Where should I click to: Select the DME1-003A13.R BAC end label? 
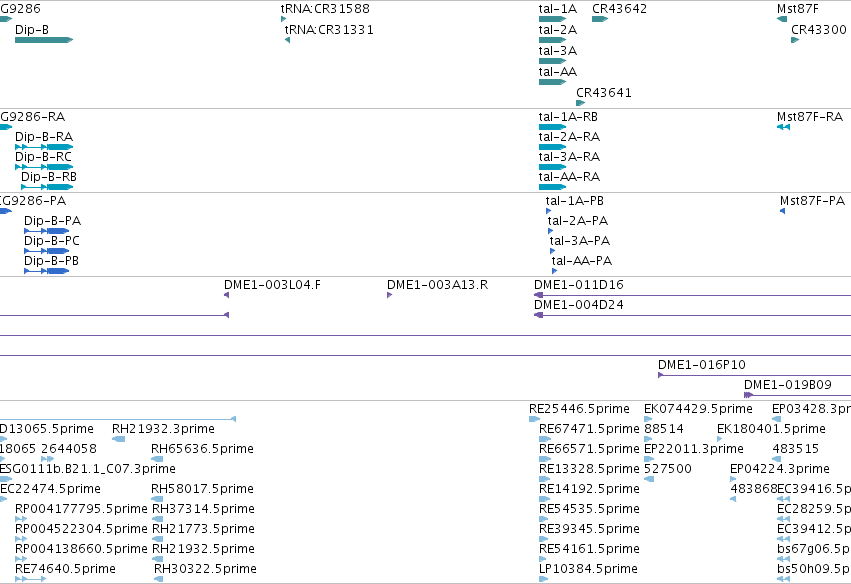437,285
